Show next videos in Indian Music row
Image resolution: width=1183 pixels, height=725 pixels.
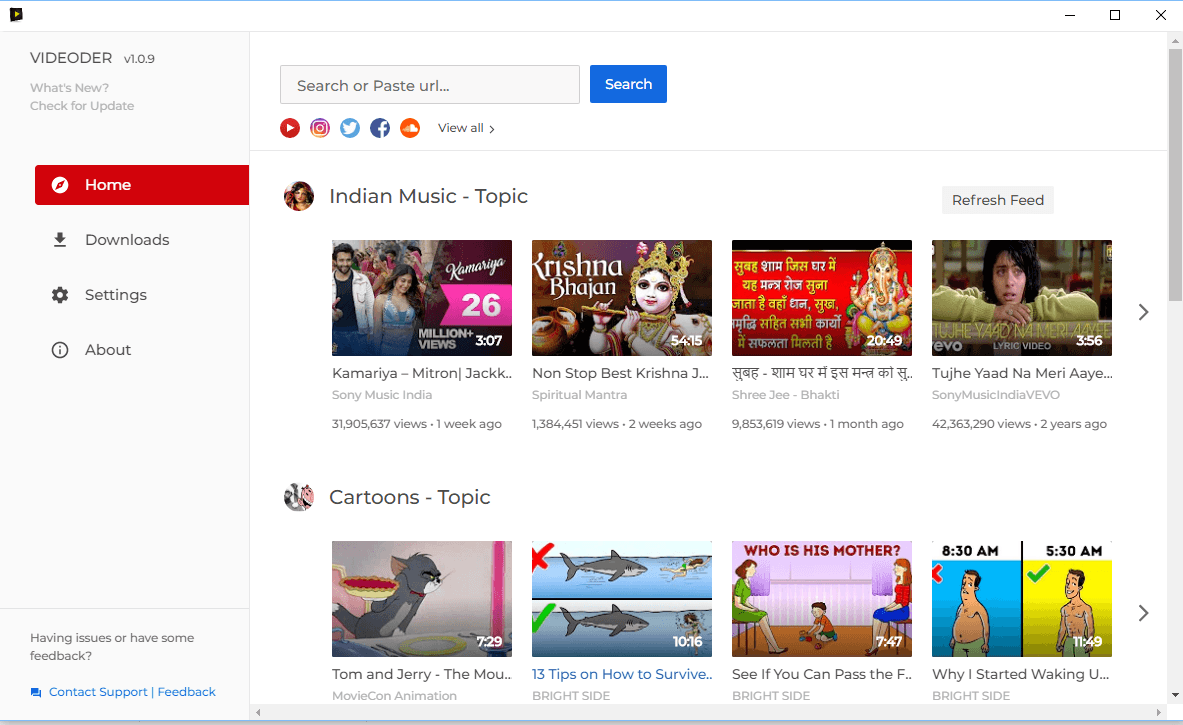(x=1143, y=312)
